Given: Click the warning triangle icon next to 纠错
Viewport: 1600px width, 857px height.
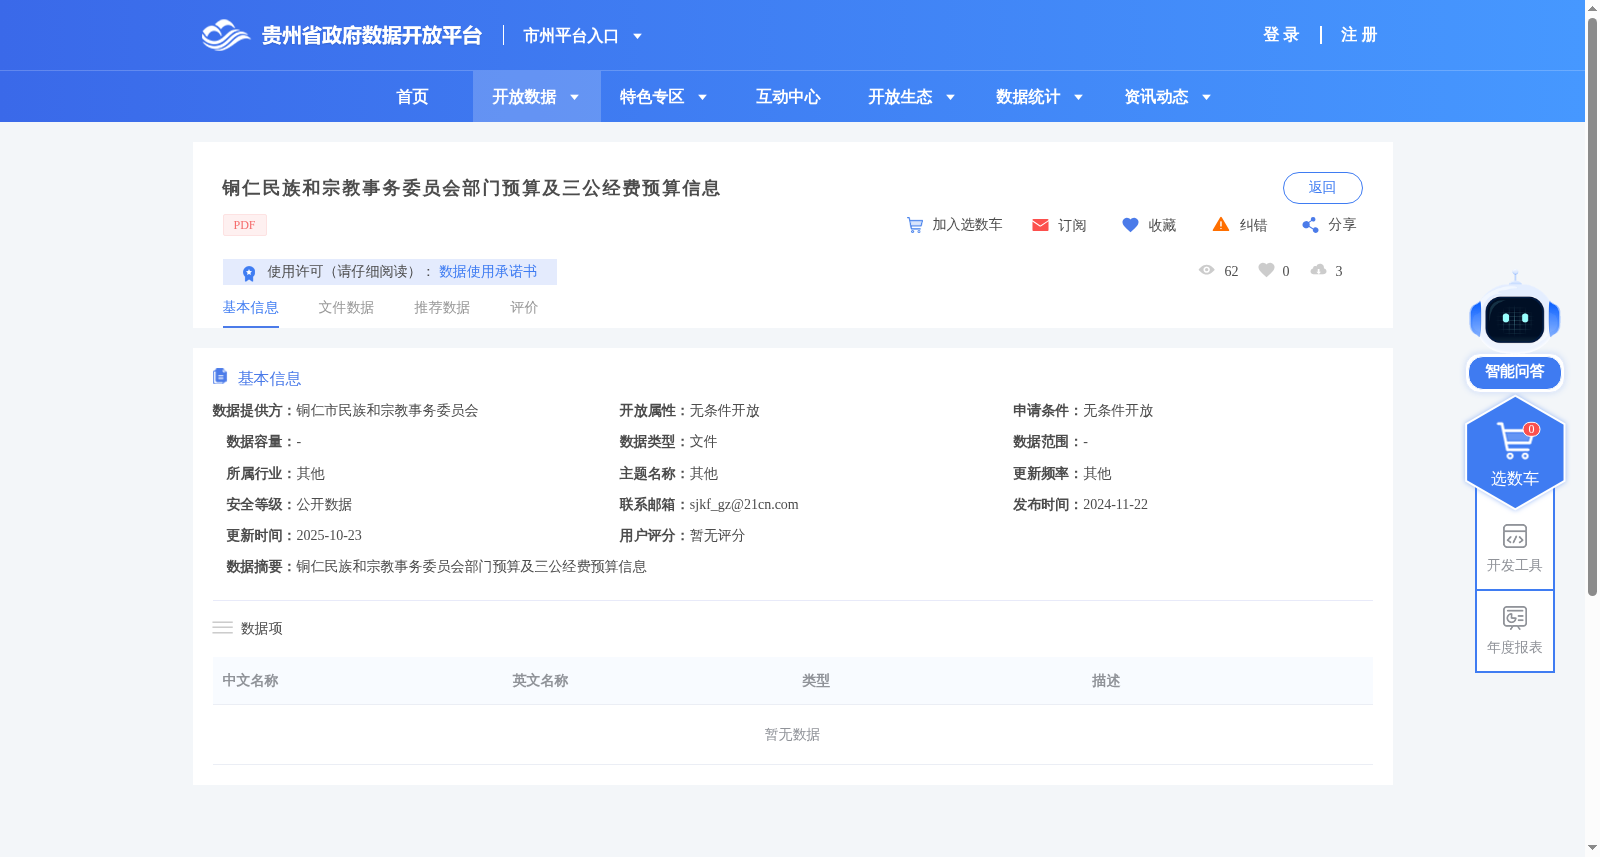Looking at the screenshot, I should coord(1221,225).
